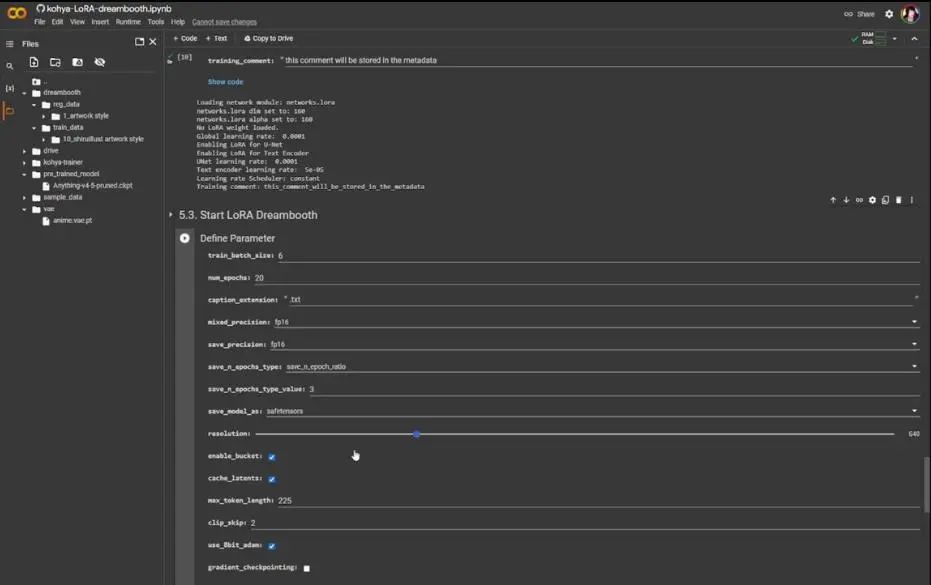Click the mount Google Drive icon
The width and height of the screenshot is (931, 585).
click(x=77, y=62)
